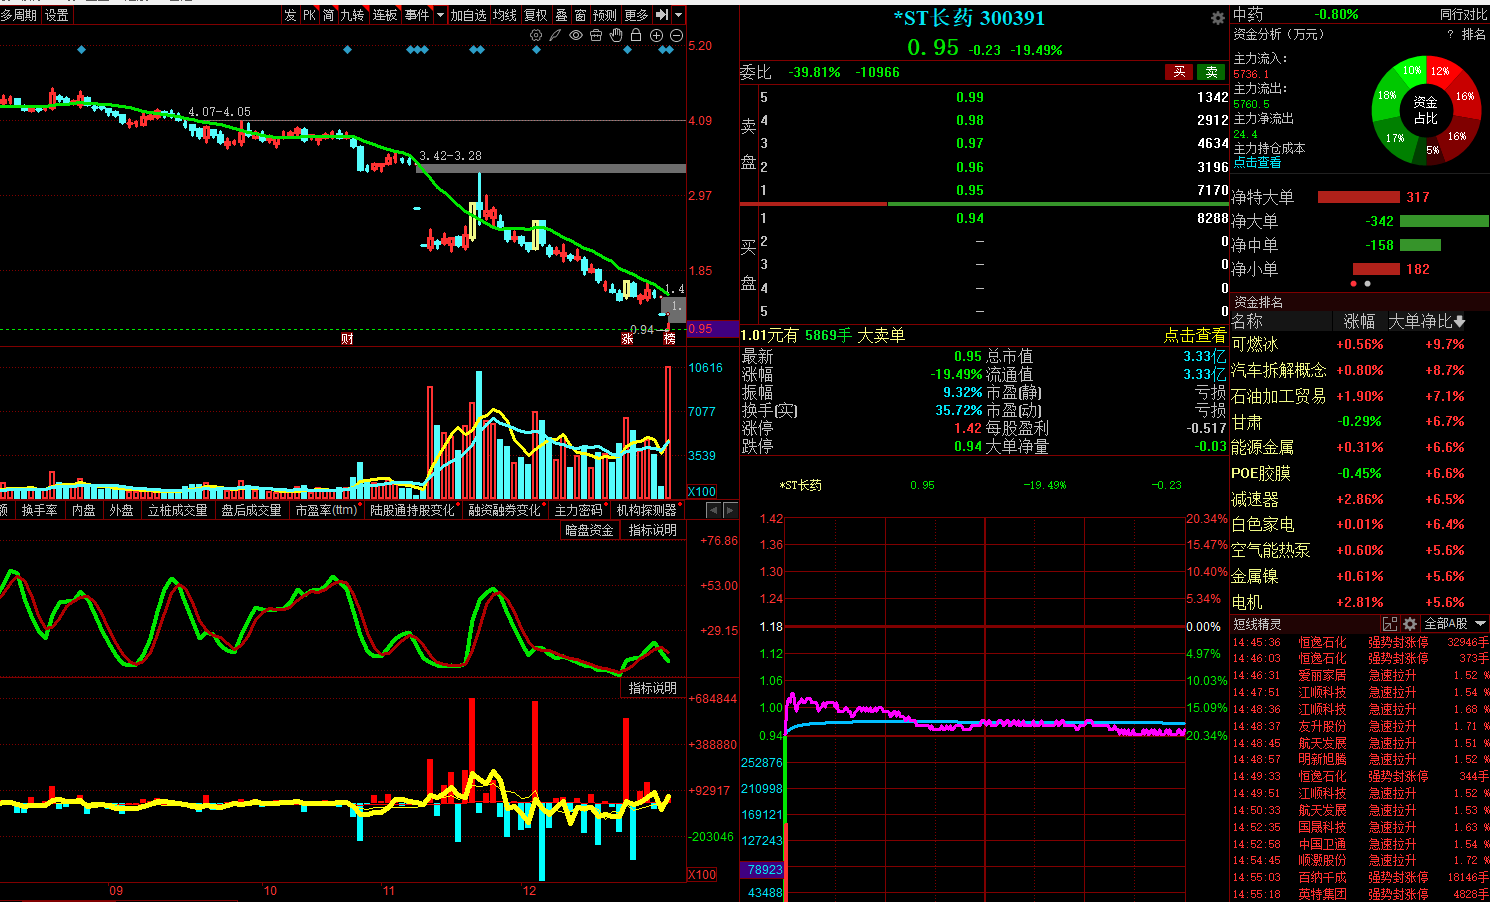Zoom out chart with minus icon
This screenshot has height=902, width=1490.
tap(676, 35)
